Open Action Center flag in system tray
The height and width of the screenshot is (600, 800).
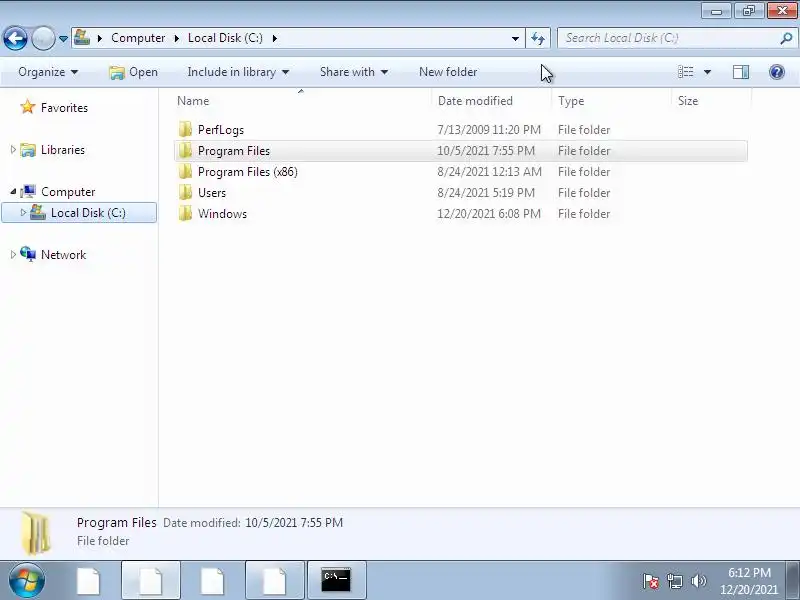(651, 581)
